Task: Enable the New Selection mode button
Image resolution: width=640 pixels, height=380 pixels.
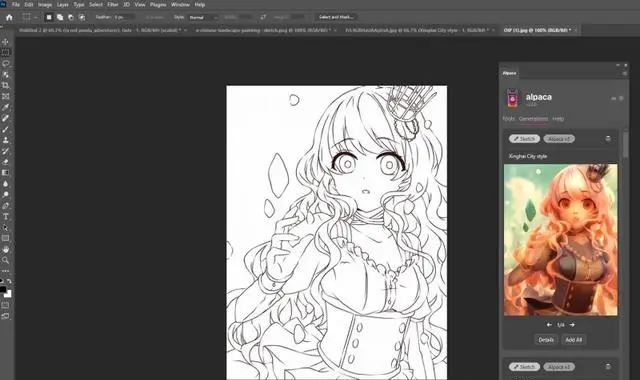Action: [49, 17]
